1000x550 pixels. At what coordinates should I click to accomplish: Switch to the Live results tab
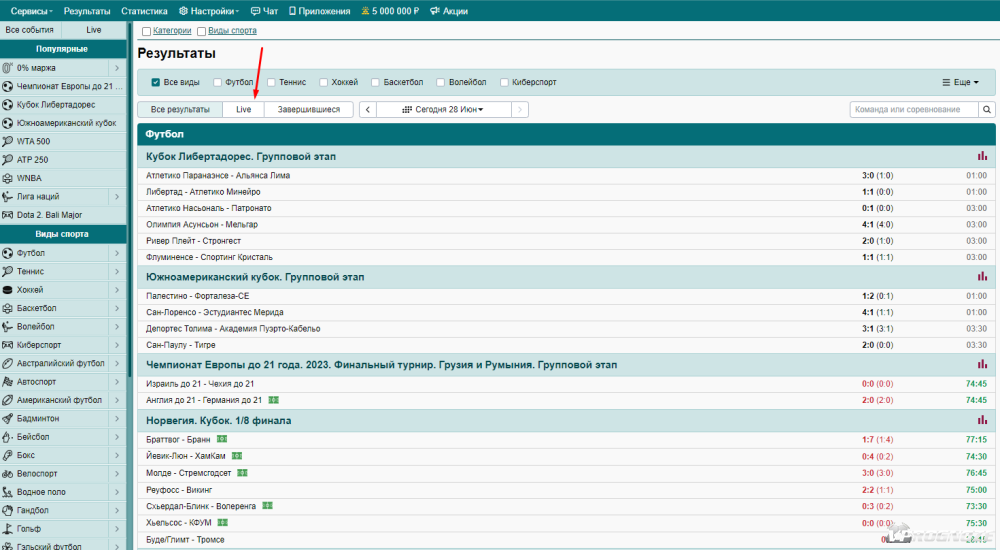point(243,110)
